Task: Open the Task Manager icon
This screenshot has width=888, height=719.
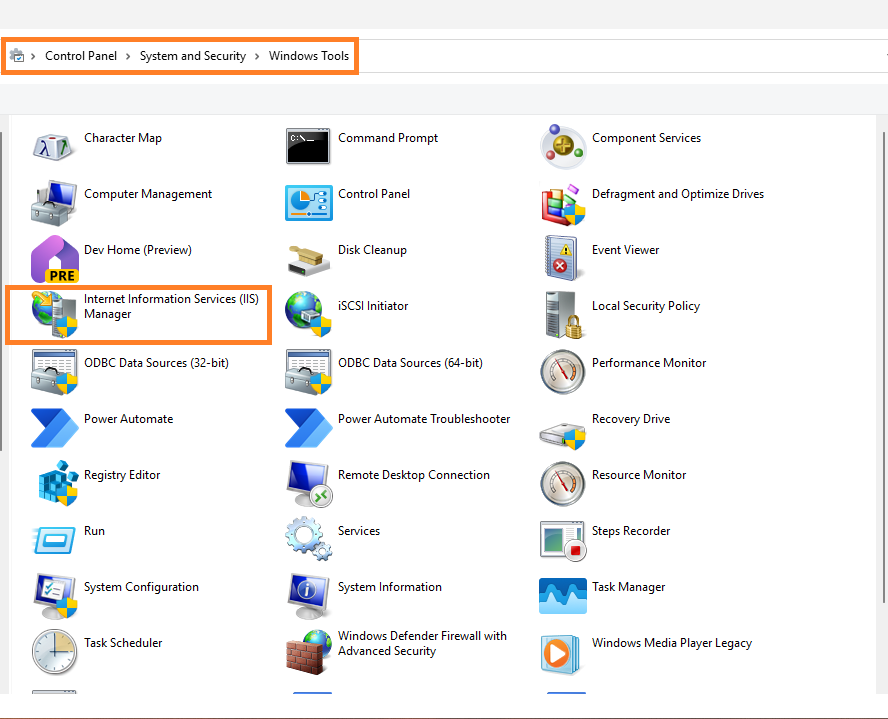Action: 563,596
